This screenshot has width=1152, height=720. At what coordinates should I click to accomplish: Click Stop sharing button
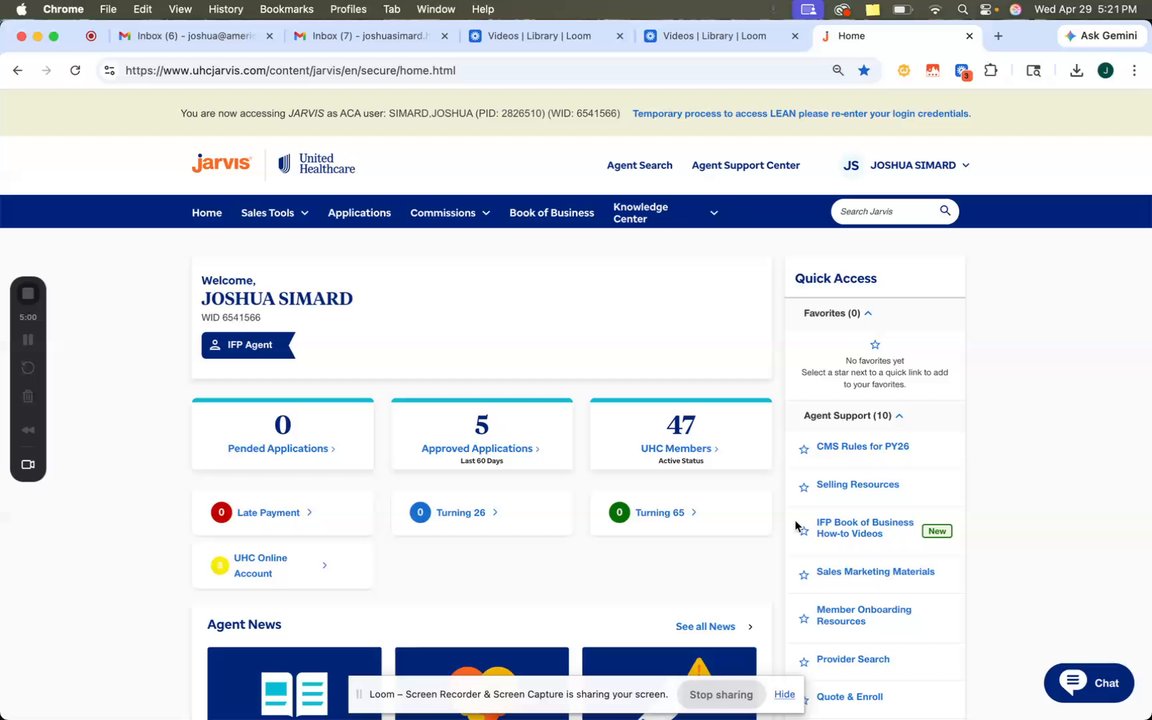point(721,694)
